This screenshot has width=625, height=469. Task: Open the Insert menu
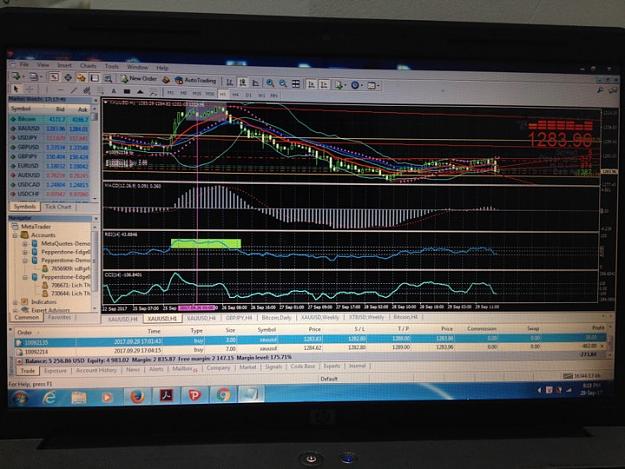pos(64,65)
